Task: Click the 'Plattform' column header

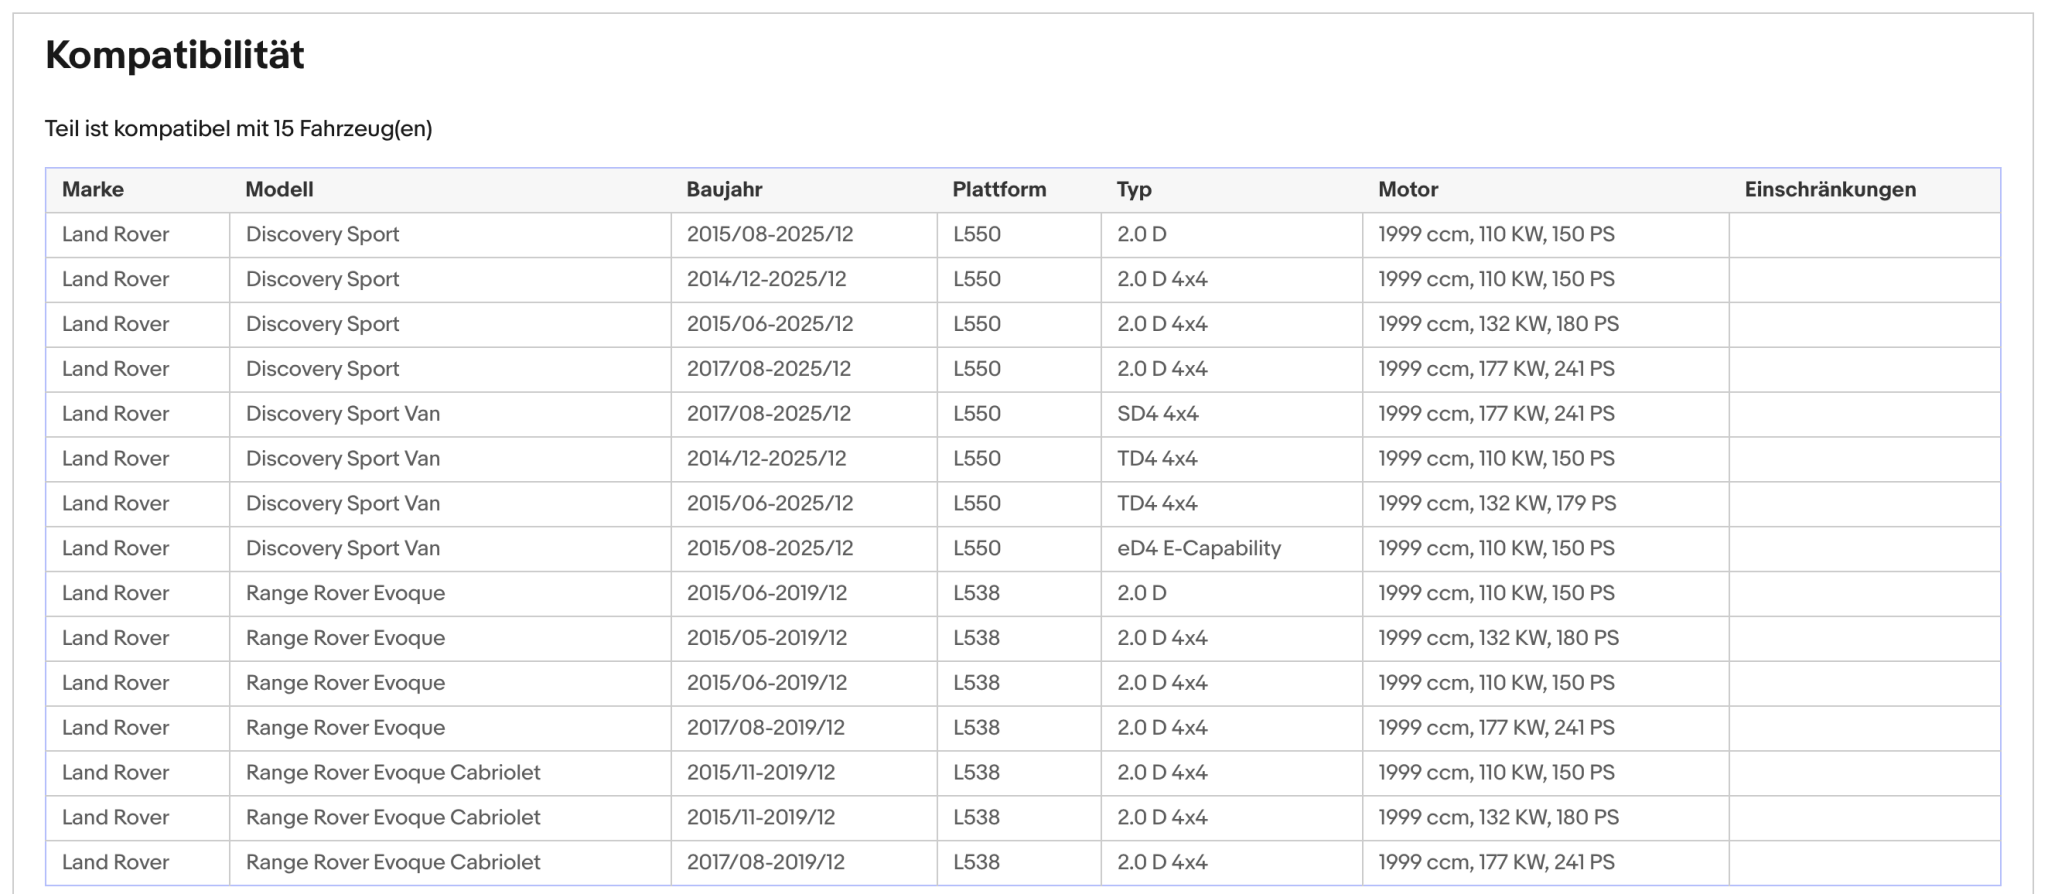Action: pos(1000,190)
